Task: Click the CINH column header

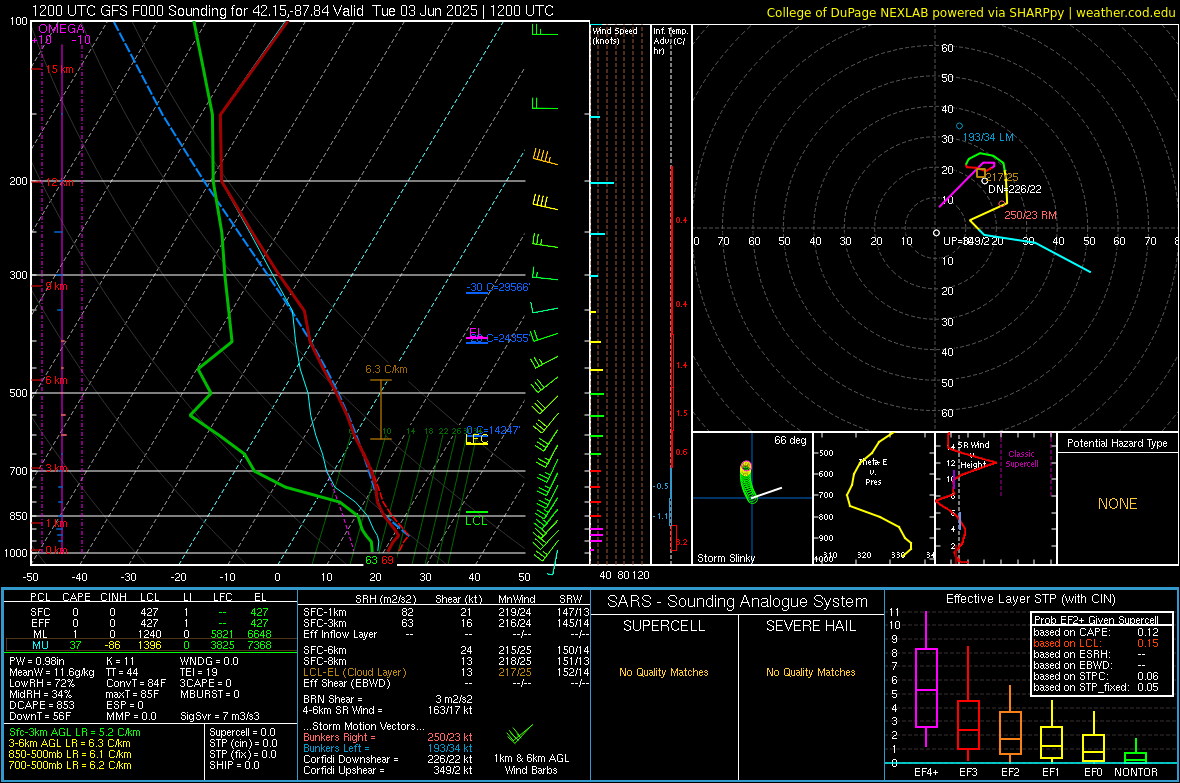Action: [x=114, y=597]
